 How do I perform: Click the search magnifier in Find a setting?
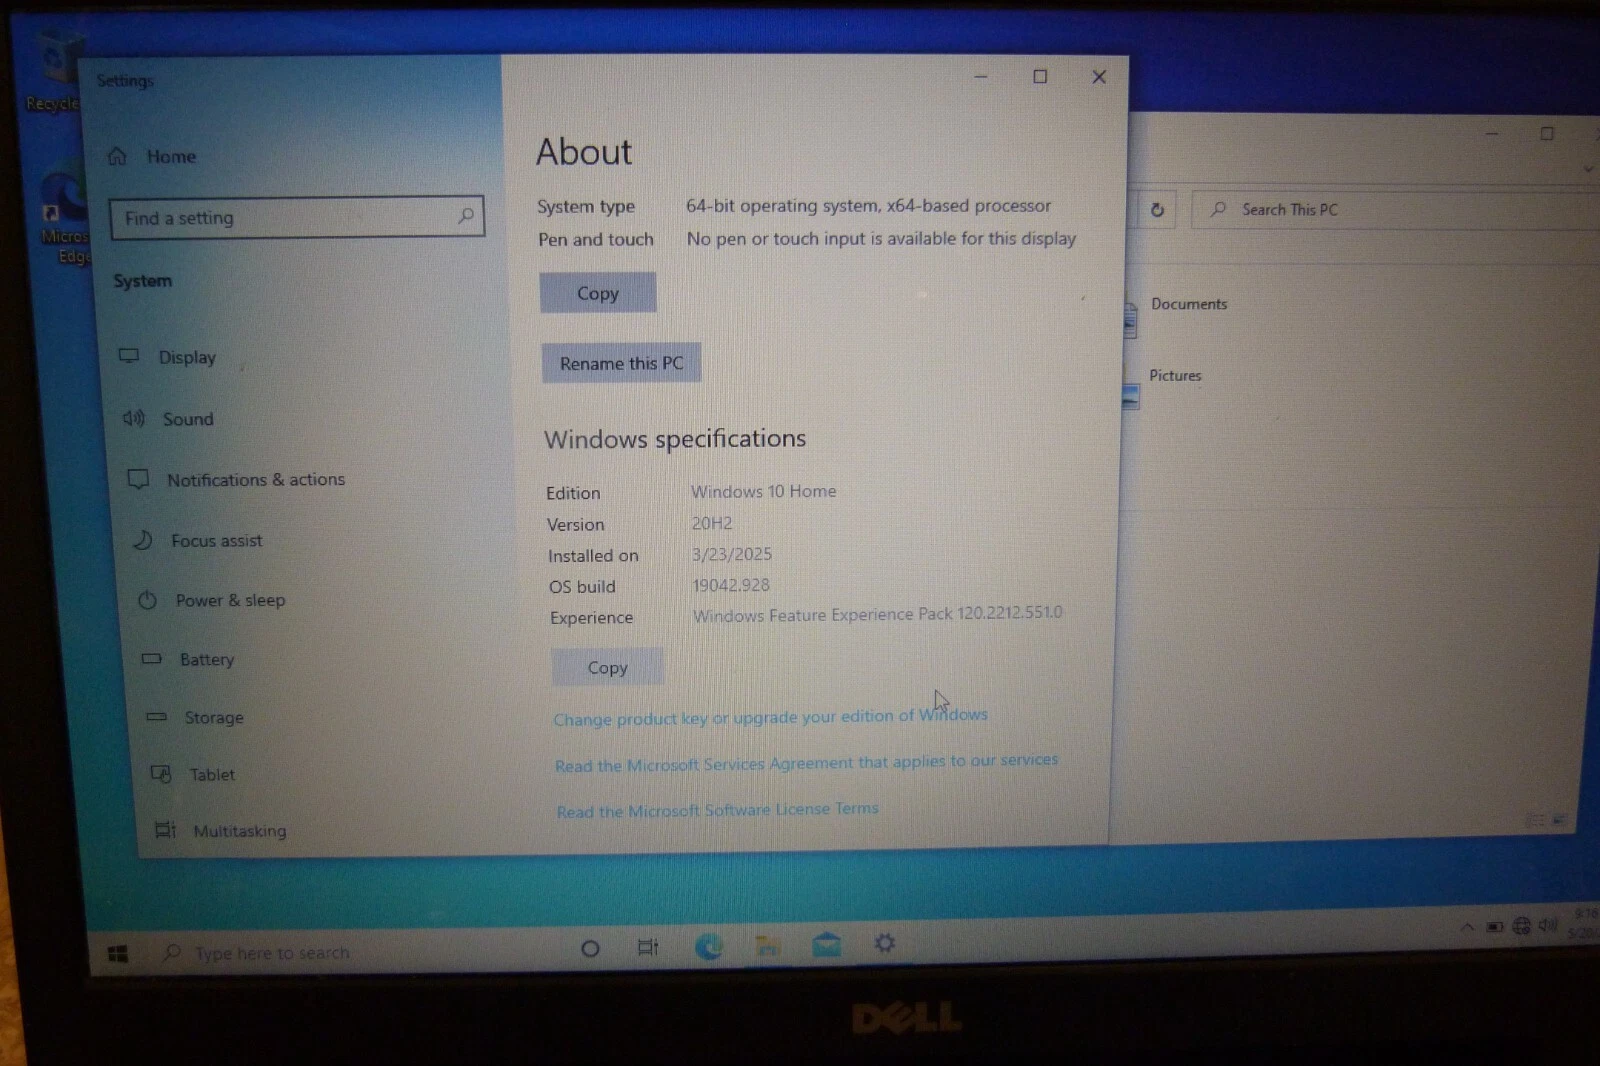point(466,215)
